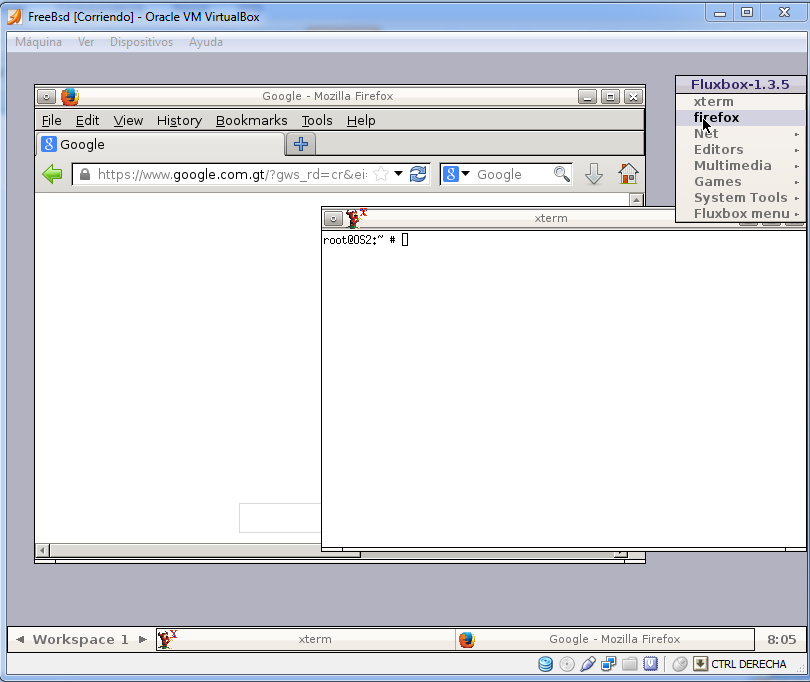Image resolution: width=810 pixels, height=682 pixels.
Task: Click the stick button on xterm titlebar
Action: [x=333, y=219]
